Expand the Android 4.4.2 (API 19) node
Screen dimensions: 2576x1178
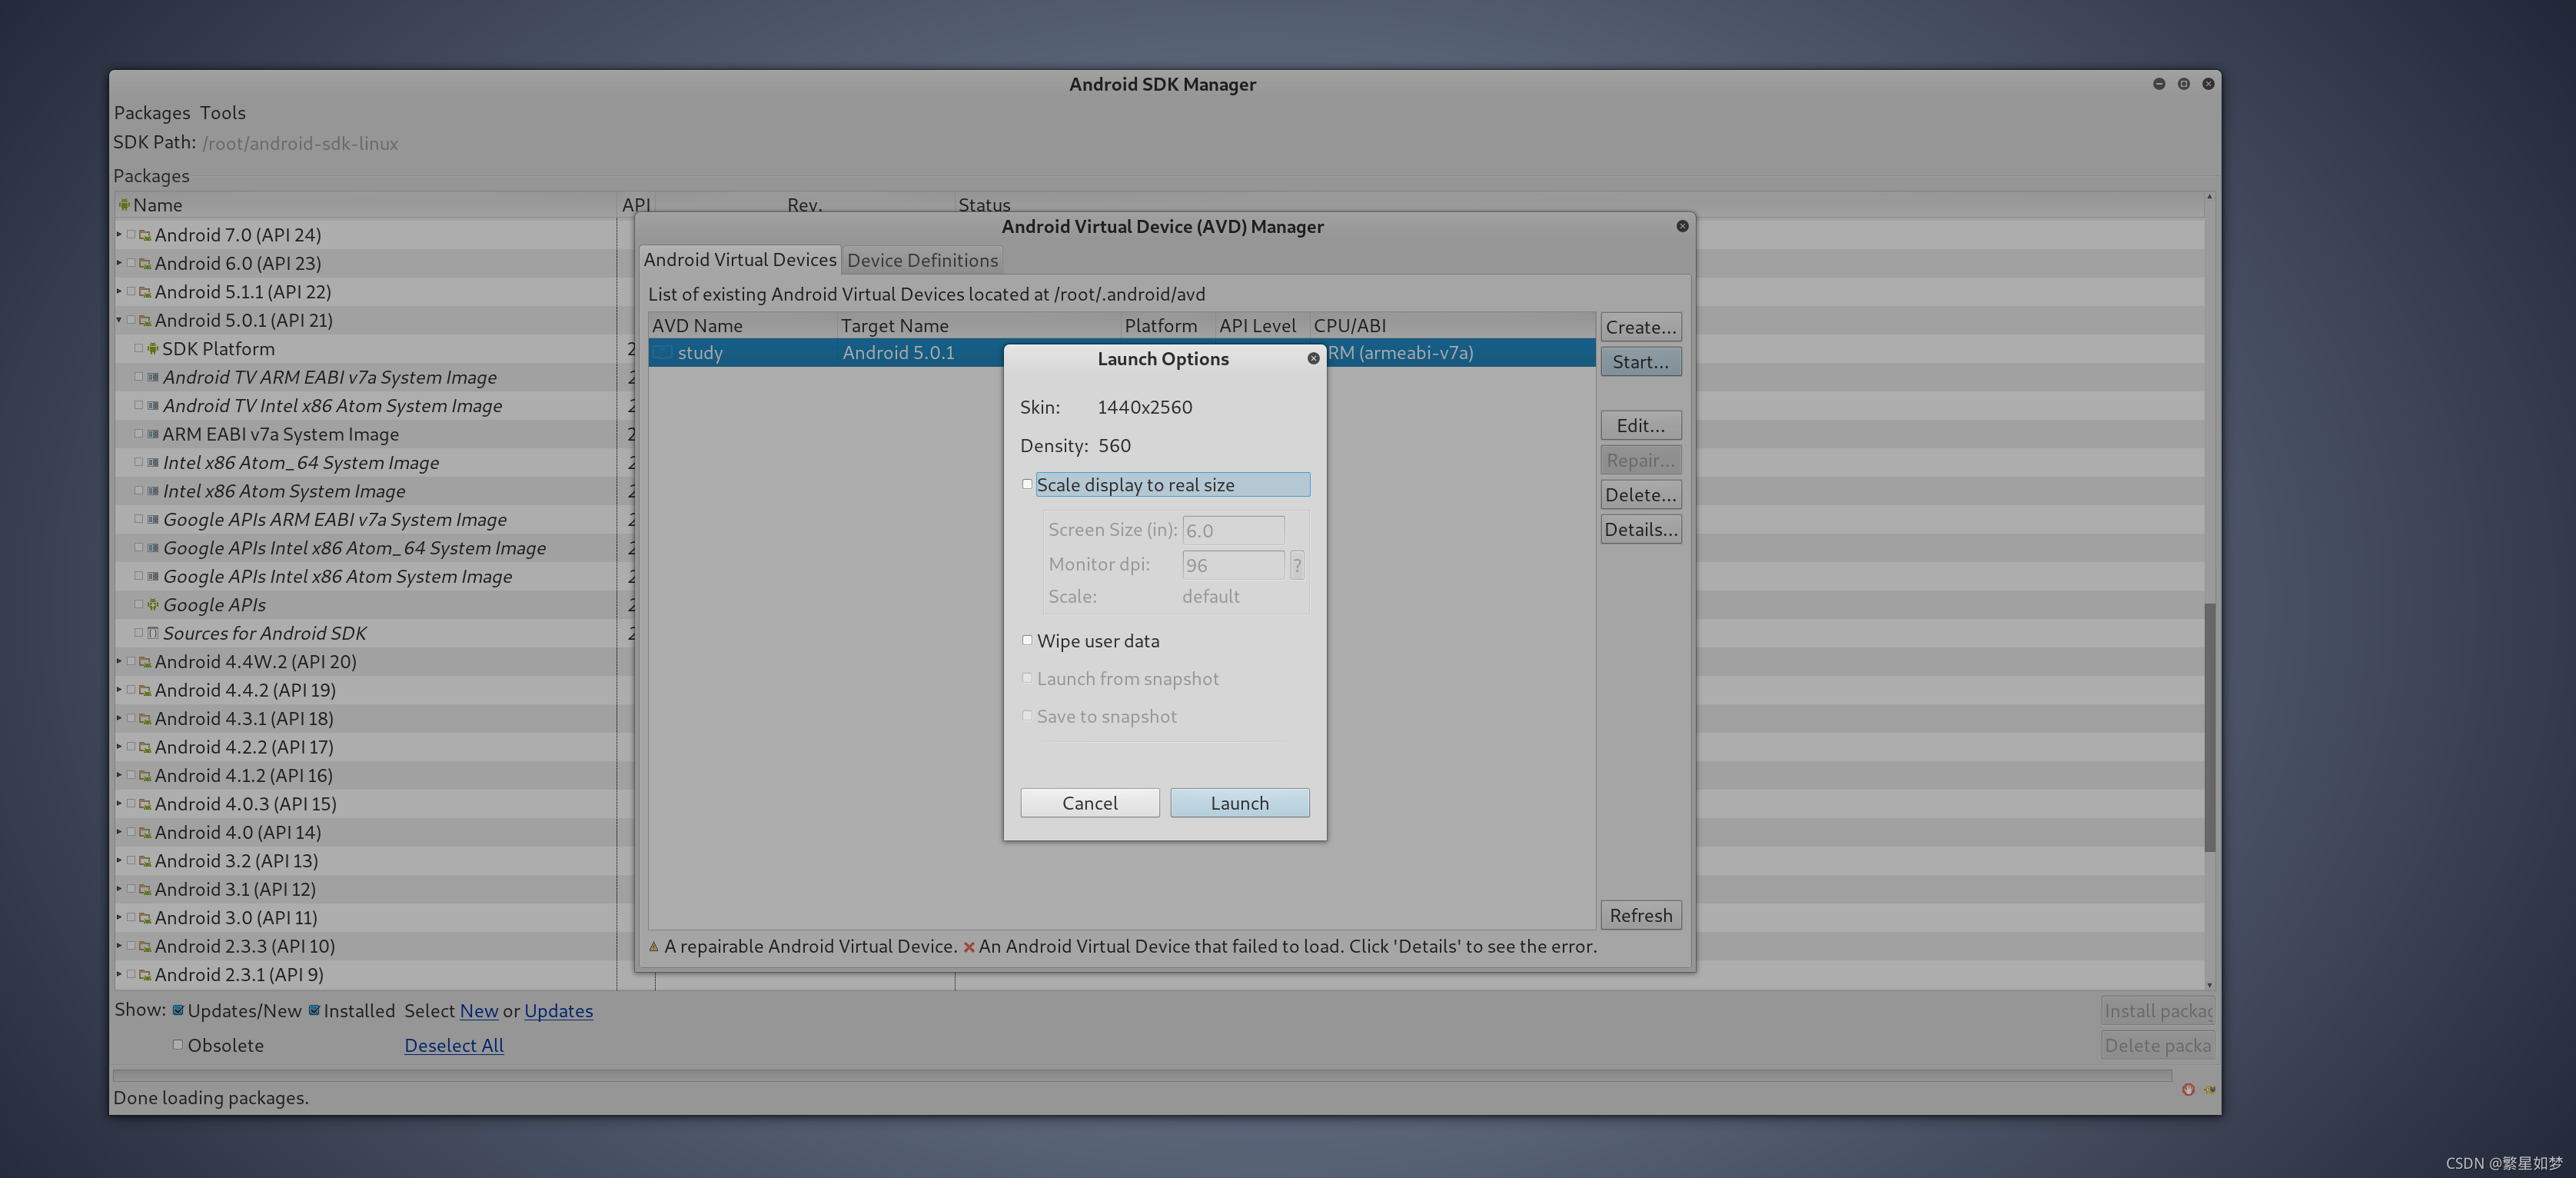tap(119, 690)
